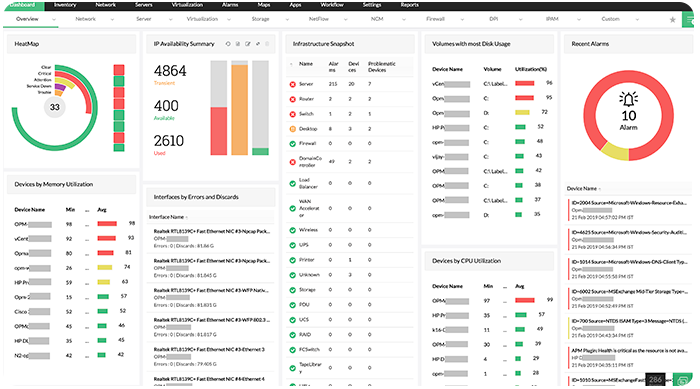Click the top red square in HeatMap column

(119, 70)
